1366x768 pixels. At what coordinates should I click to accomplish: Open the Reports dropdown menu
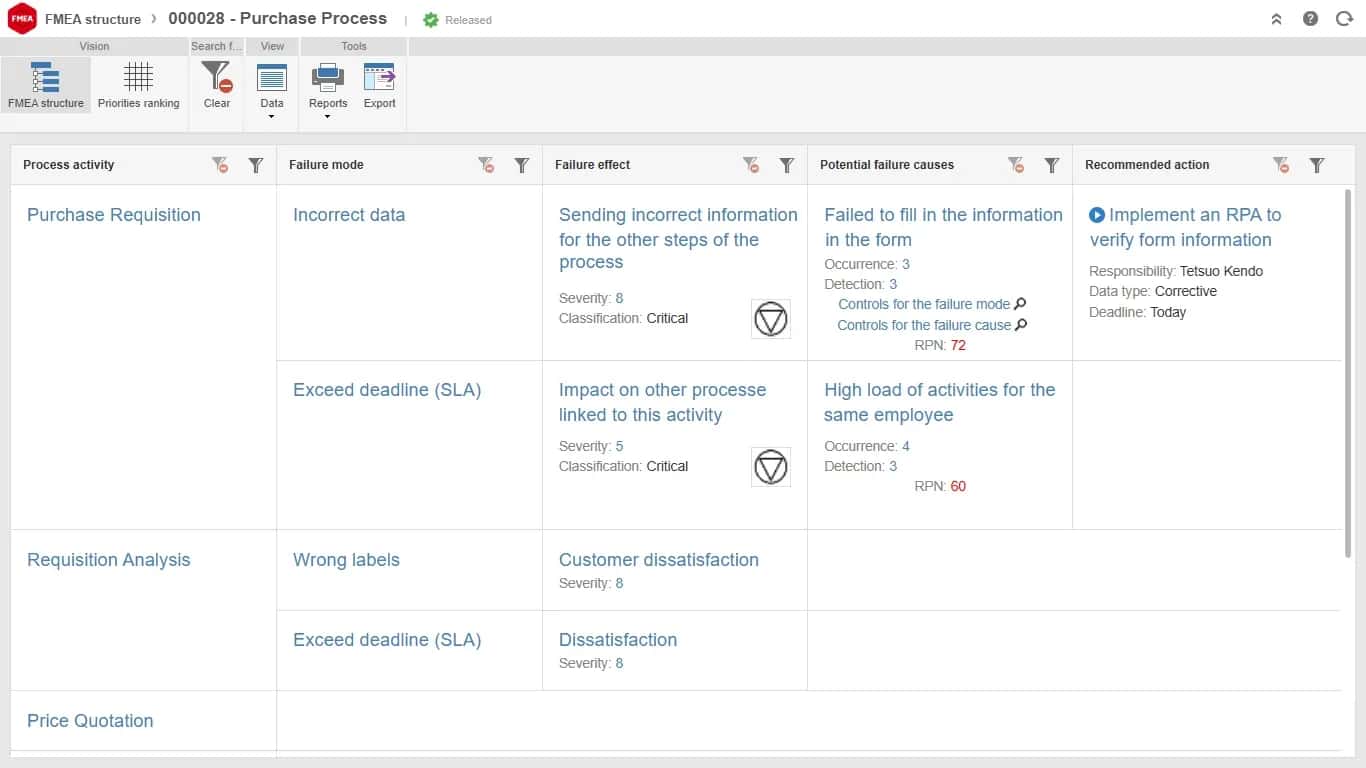point(328,90)
